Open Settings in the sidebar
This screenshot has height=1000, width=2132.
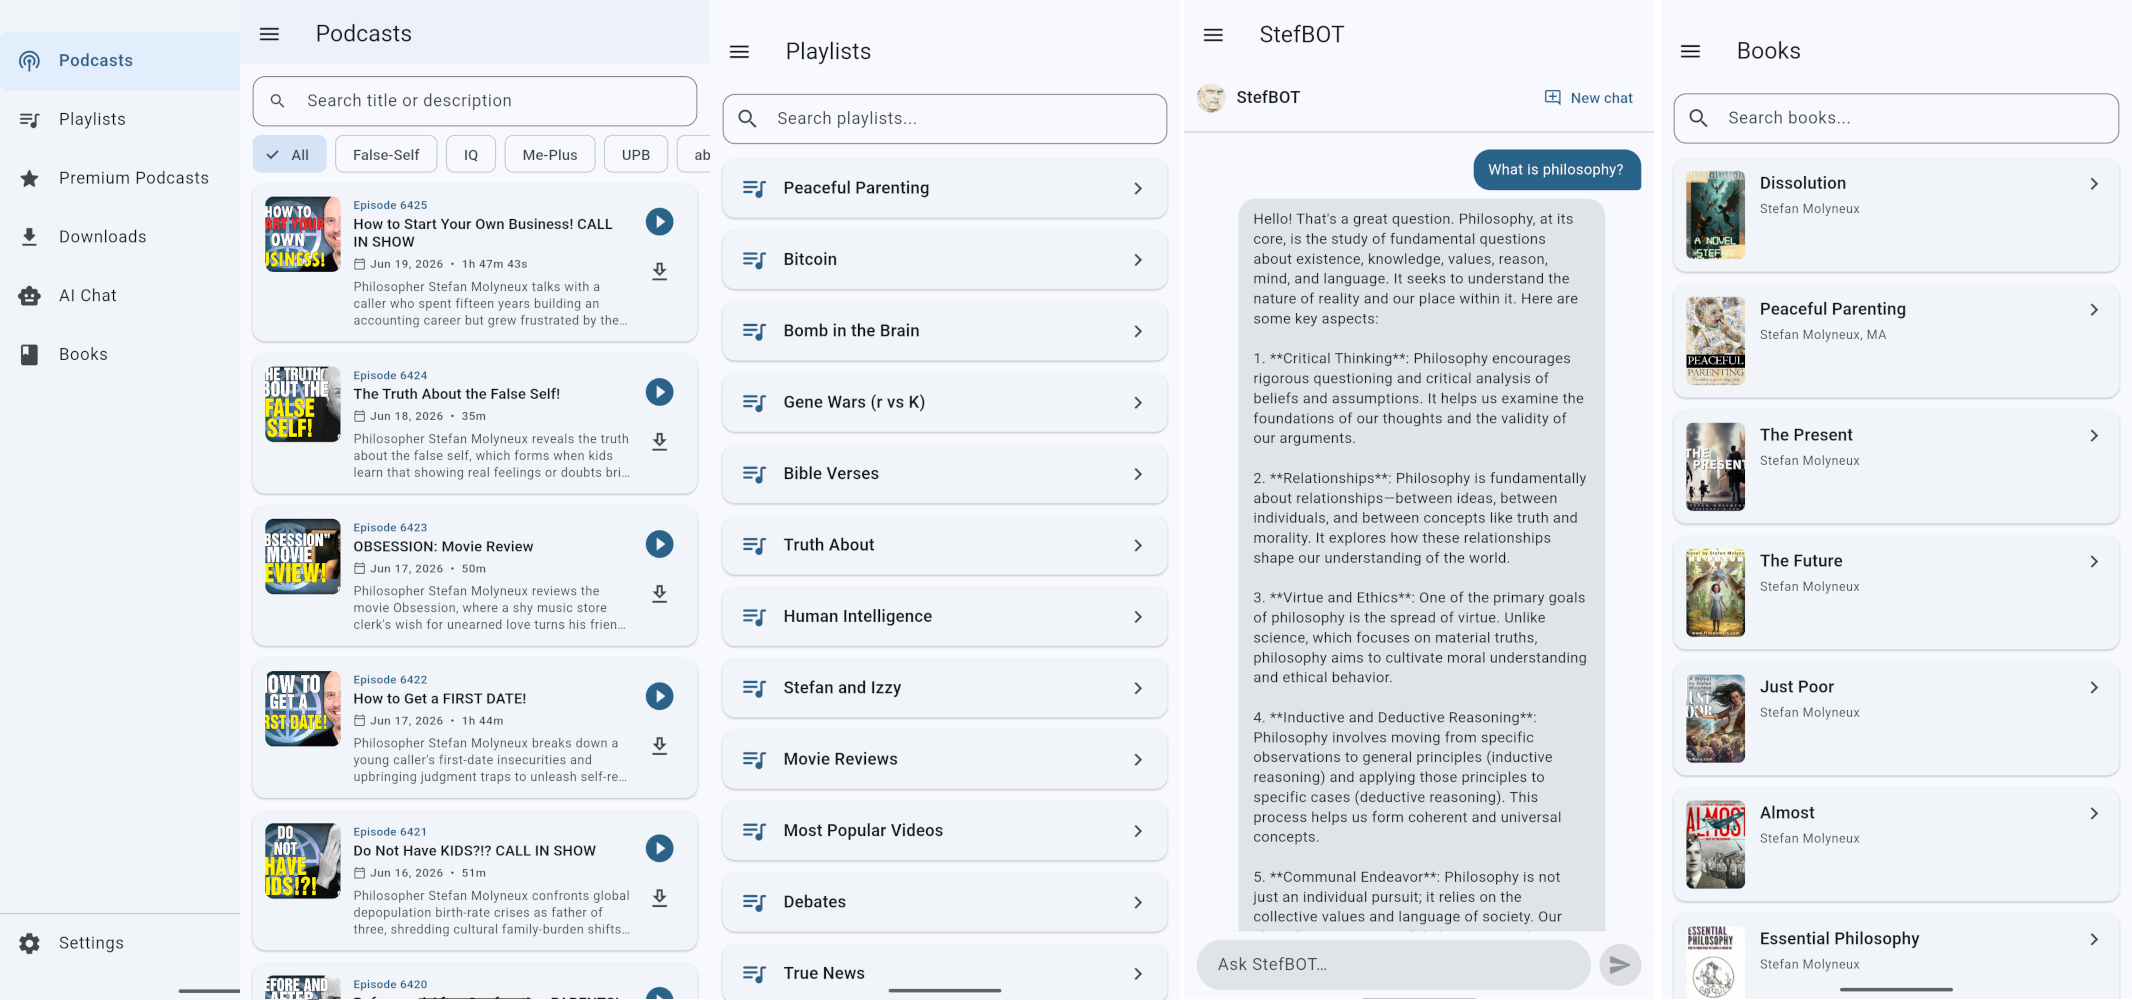point(120,943)
